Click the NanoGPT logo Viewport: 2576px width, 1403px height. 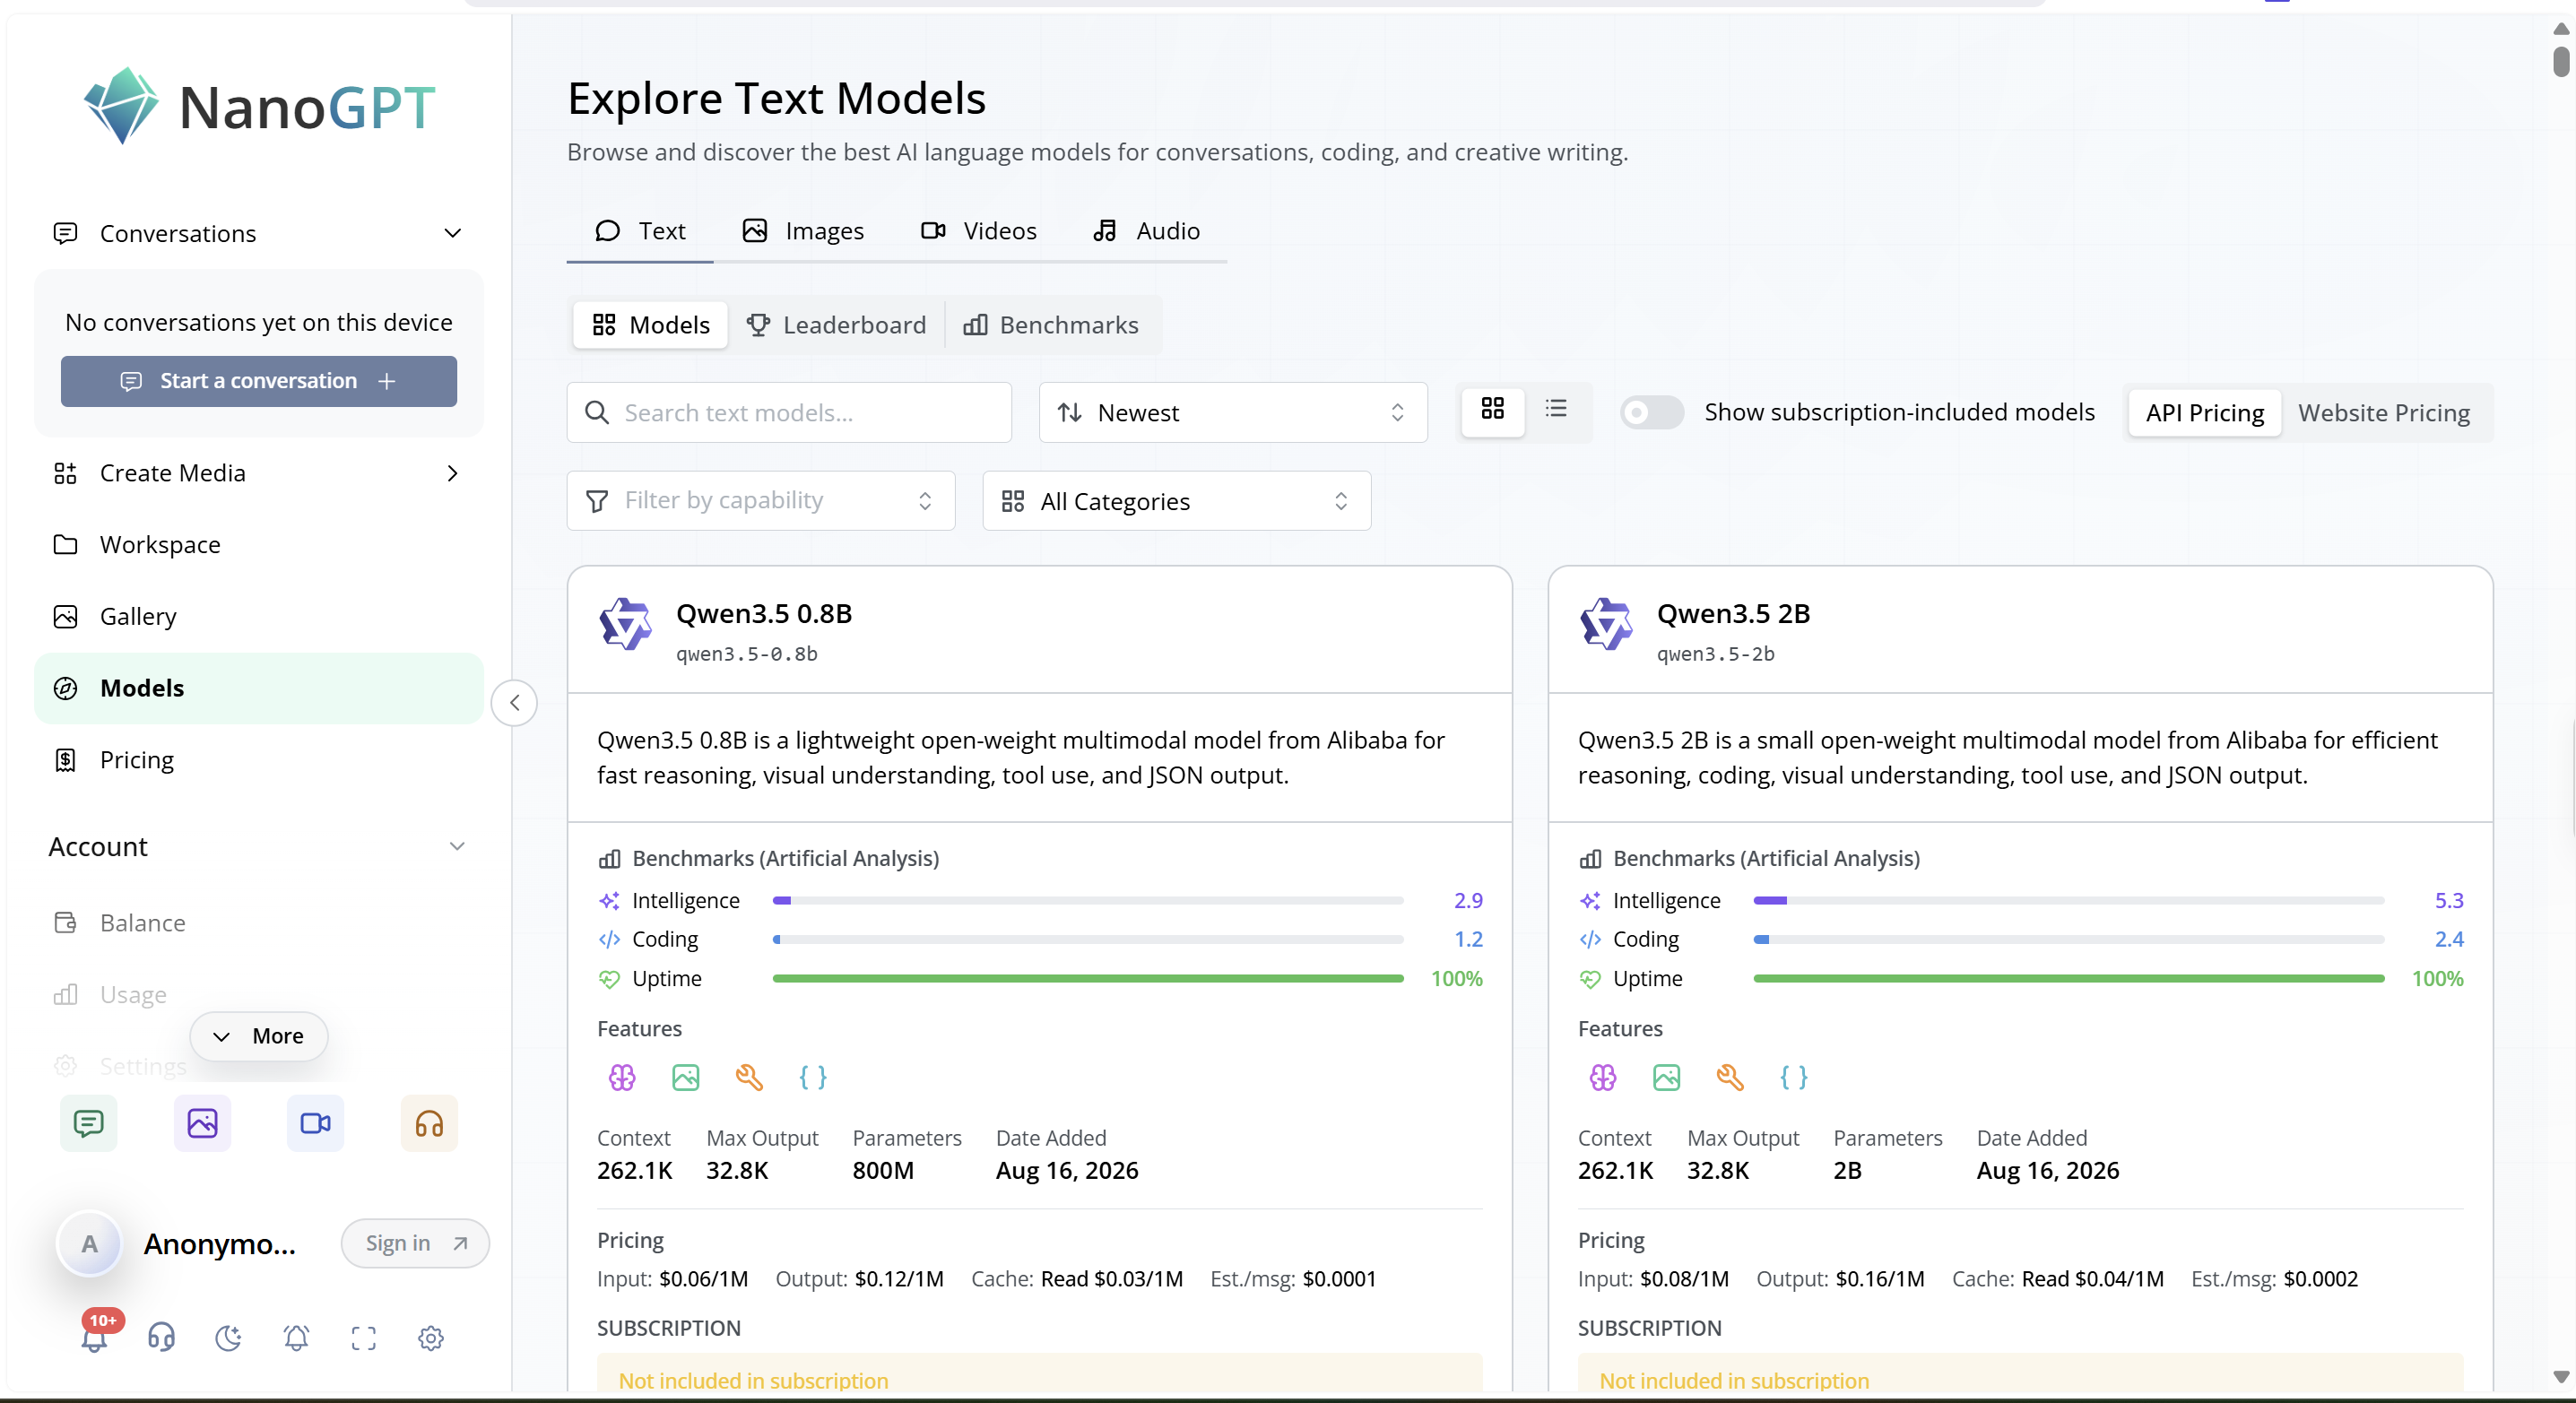point(259,106)
